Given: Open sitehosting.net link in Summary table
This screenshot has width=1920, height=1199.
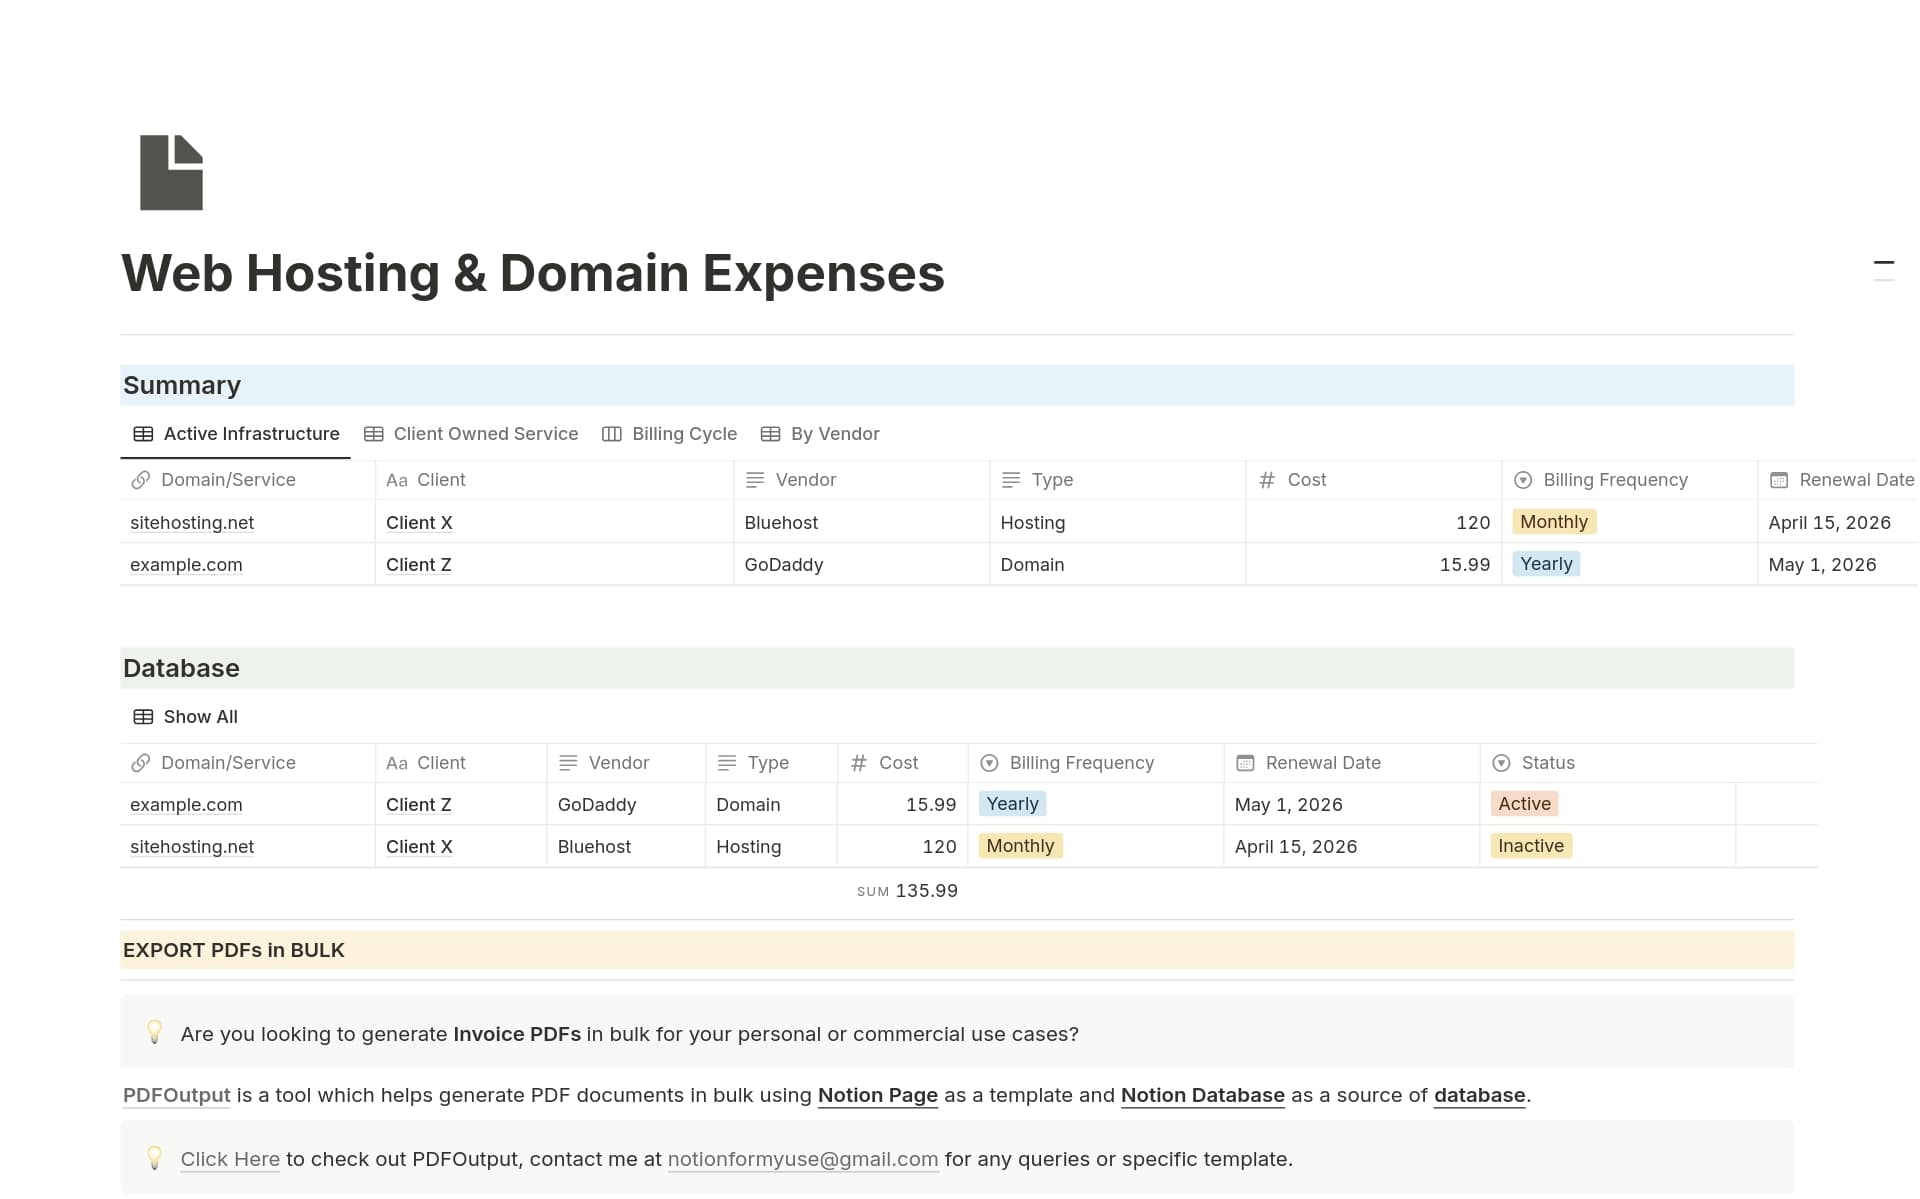Looking at the screenshot, I should (x=192, y=523).
